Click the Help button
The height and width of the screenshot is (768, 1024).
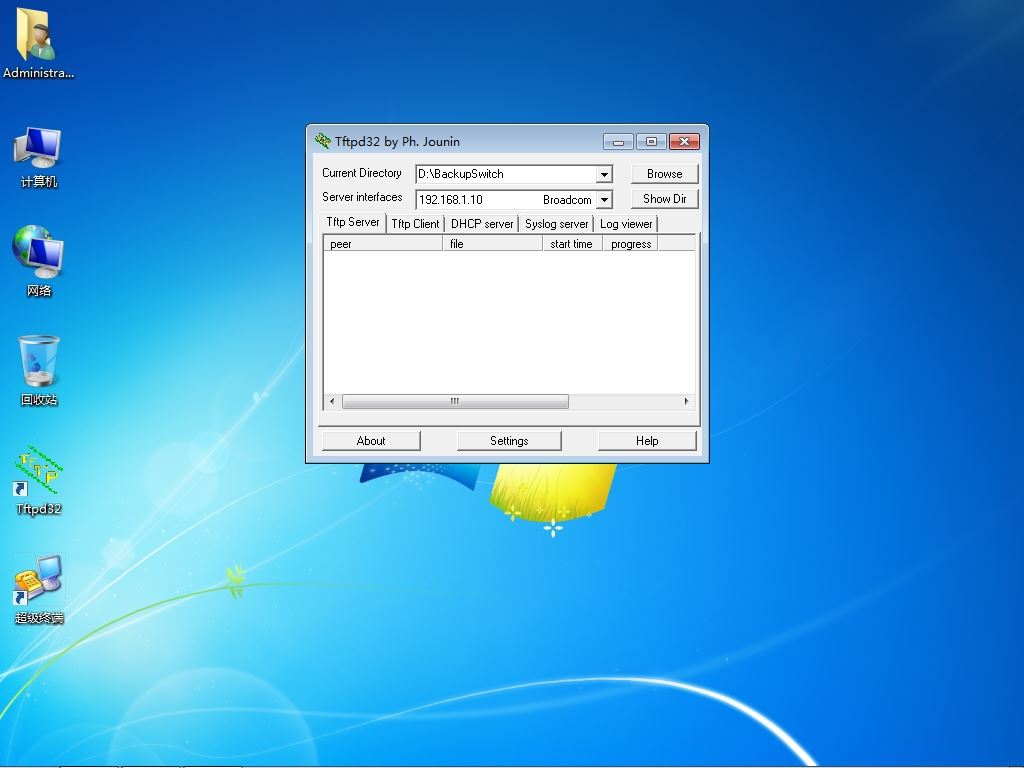(x=647, y=441)
